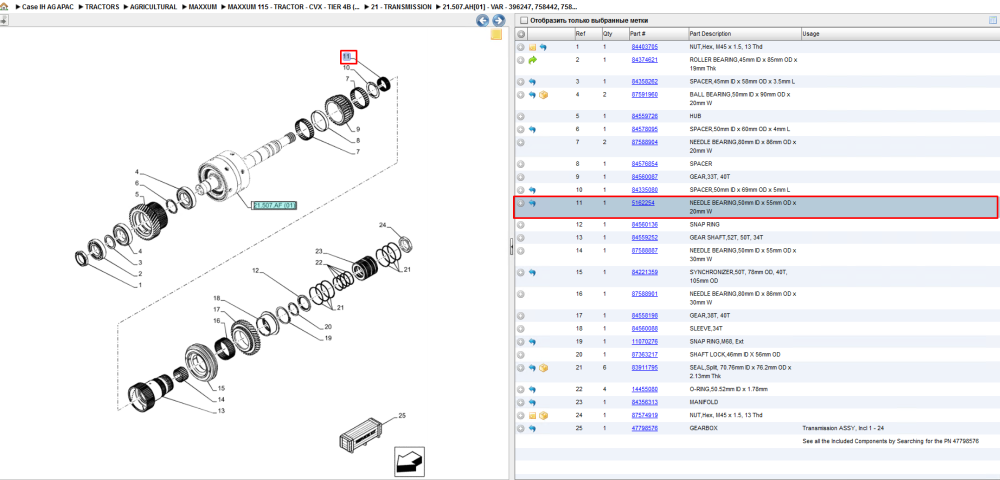Click the large arrow icon below the diagram
1000x480 pixels.
tap(408, 461)
